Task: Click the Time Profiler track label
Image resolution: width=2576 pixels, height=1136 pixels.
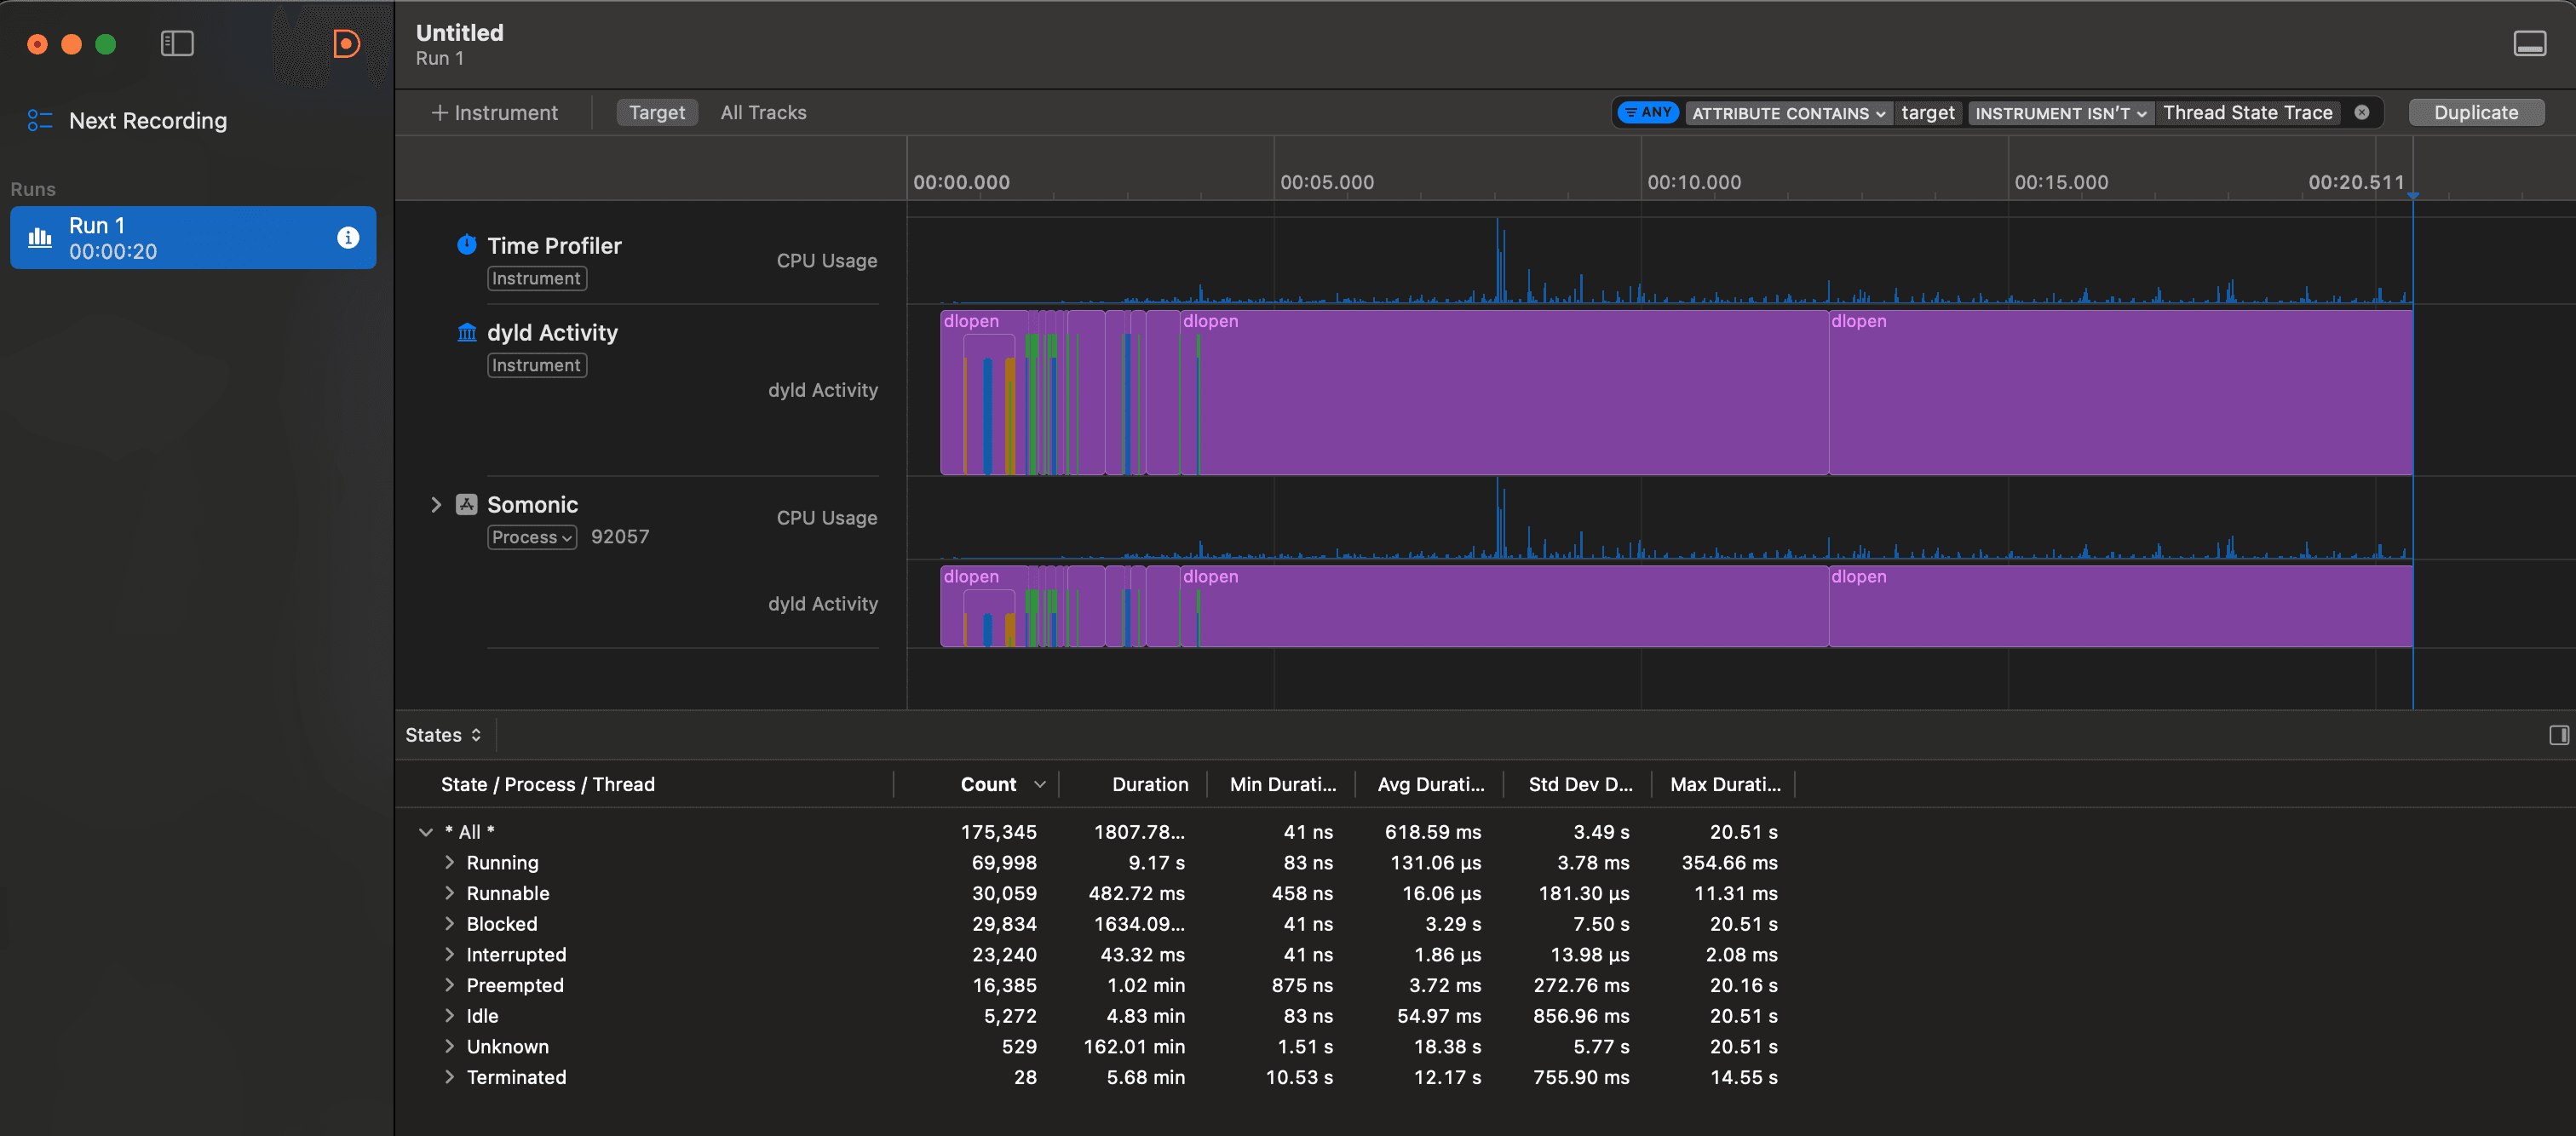Action: 554,246
